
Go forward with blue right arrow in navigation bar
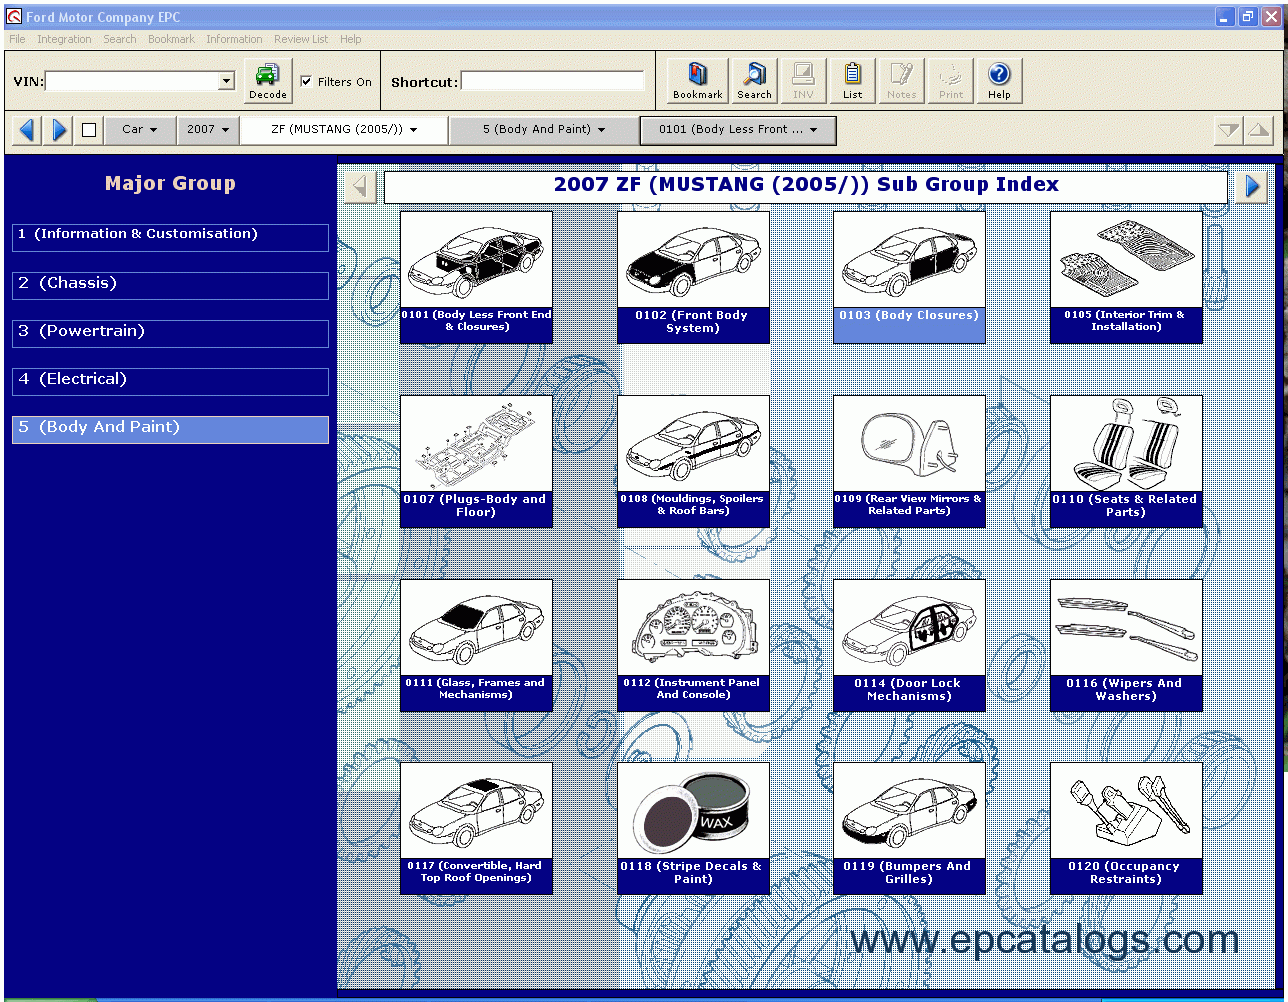coord(59,130)
